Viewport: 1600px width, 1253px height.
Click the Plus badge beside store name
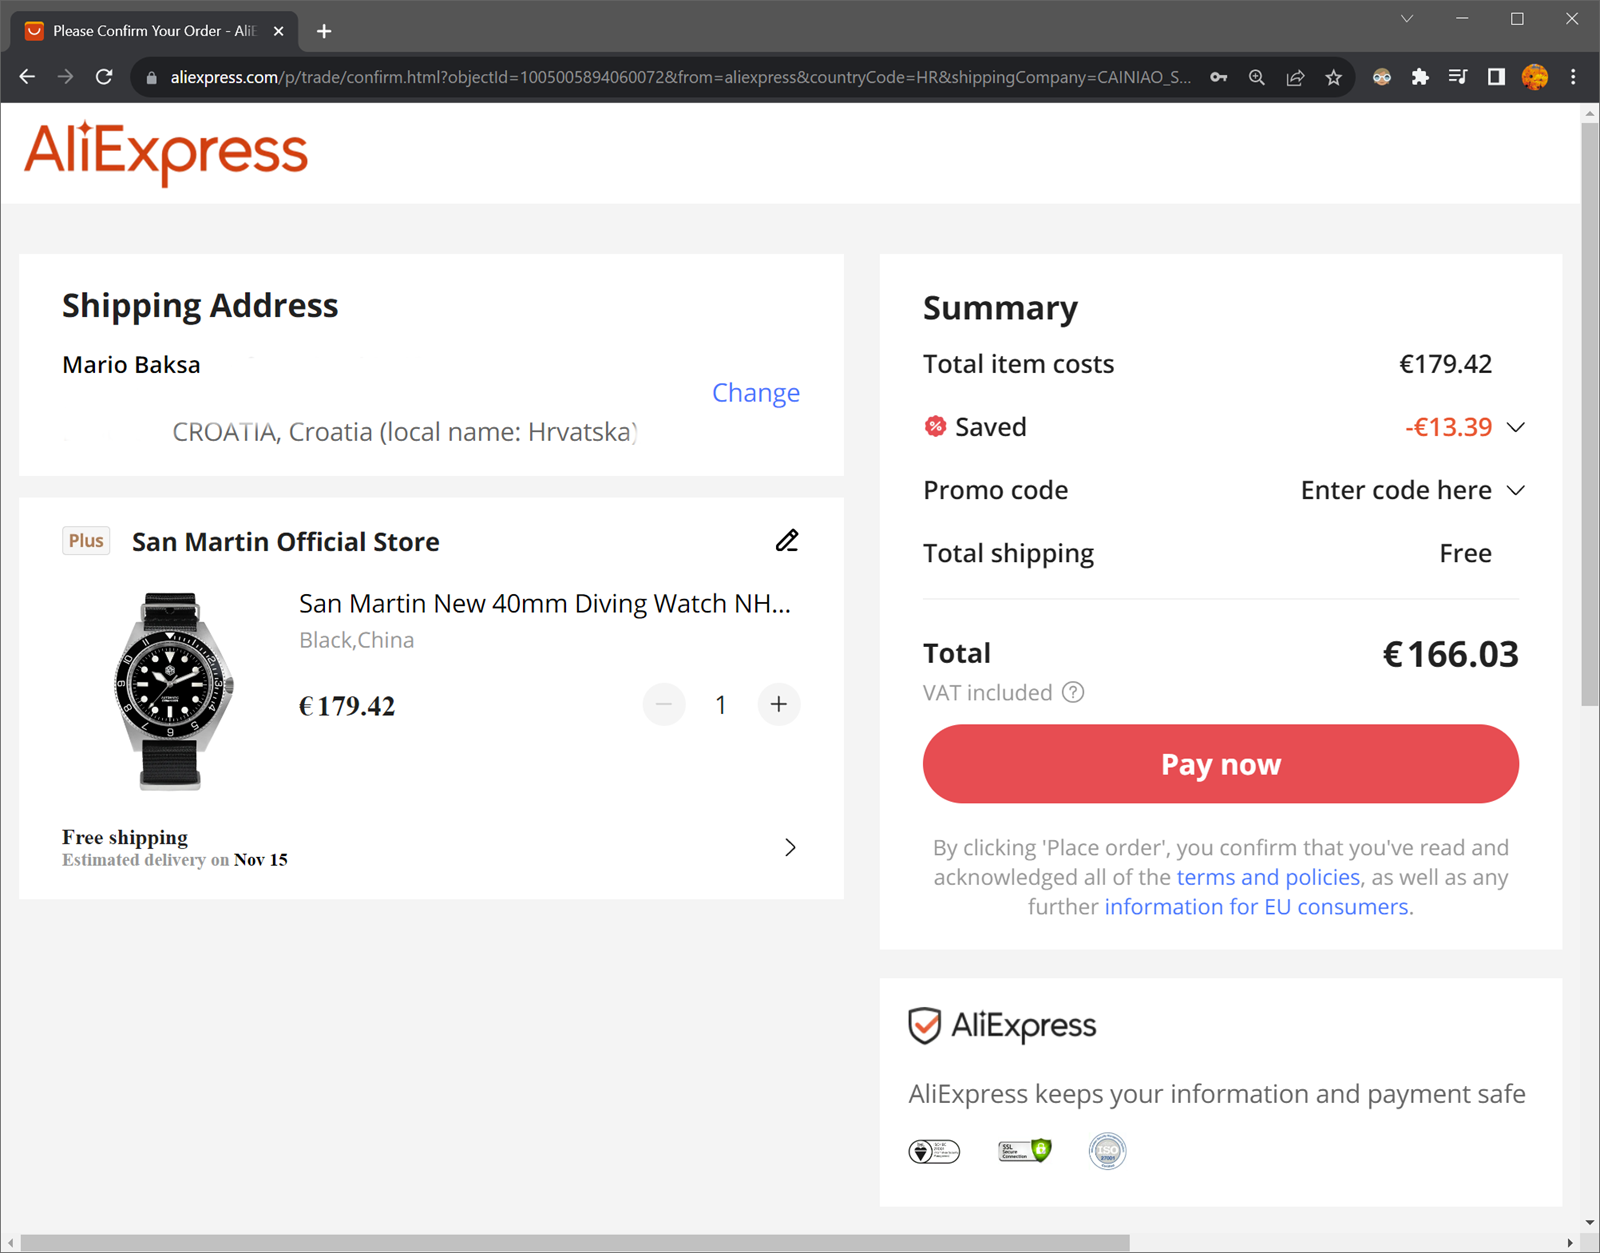pos(86,541)
